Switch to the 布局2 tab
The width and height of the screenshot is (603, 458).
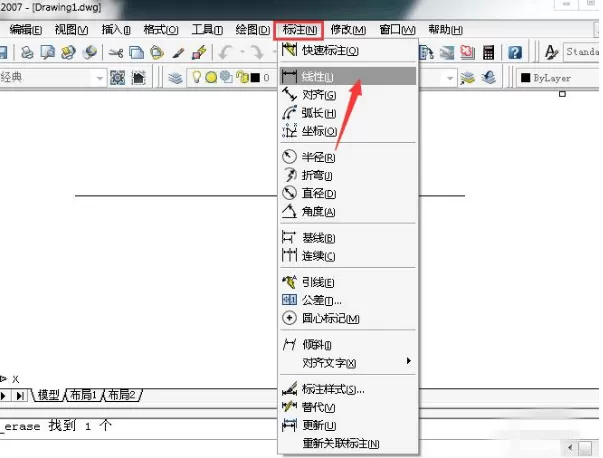[x=122, y=395]
